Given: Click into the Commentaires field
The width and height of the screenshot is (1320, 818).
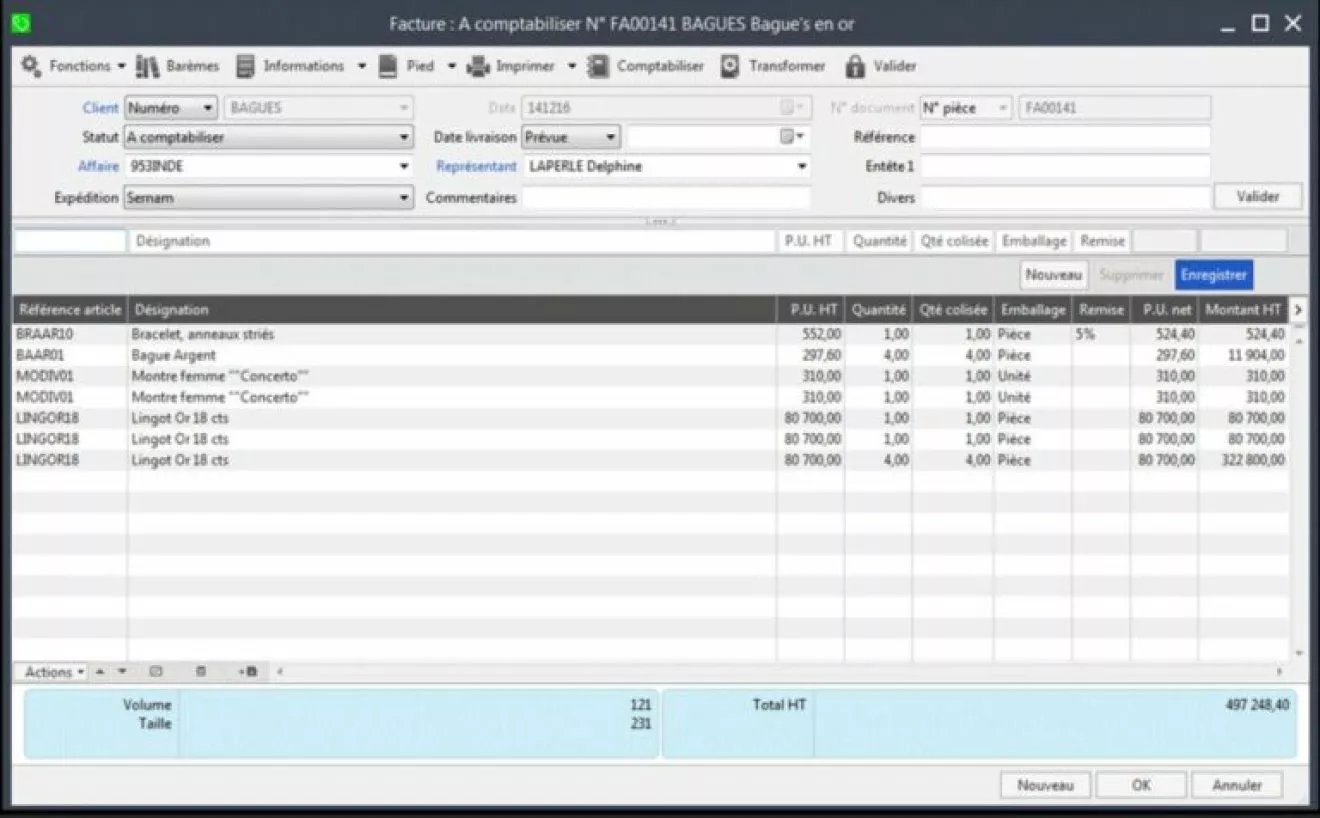Looking at the screenshot, I should click(666, 198).
